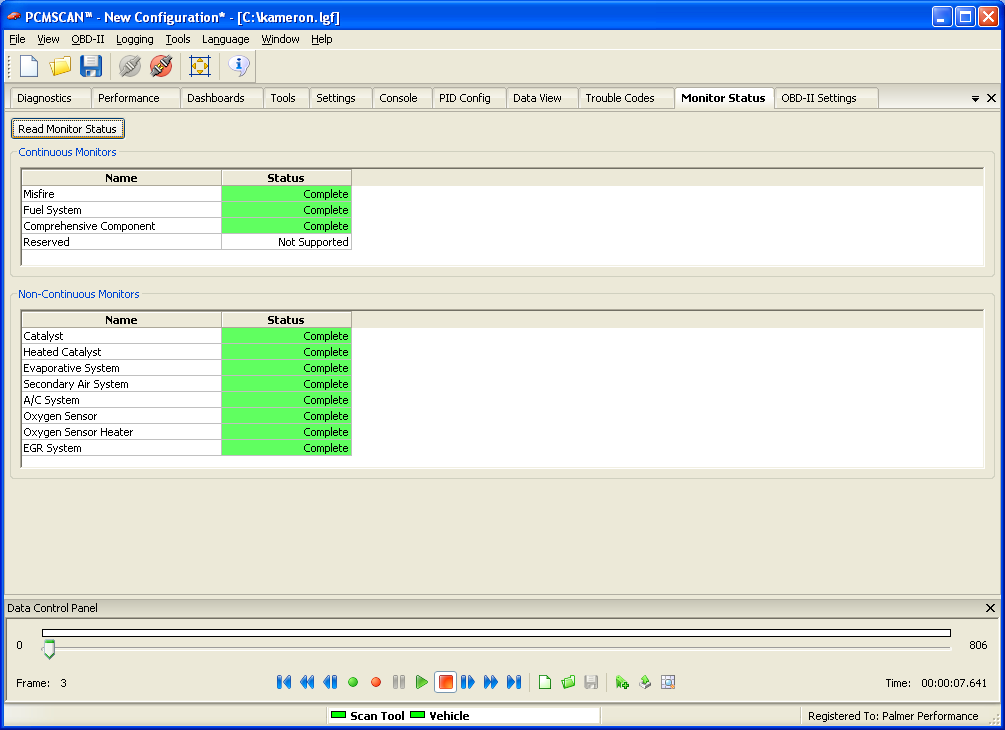Open the Logging menu
The image size is (1005, 730).
(135, 39)
